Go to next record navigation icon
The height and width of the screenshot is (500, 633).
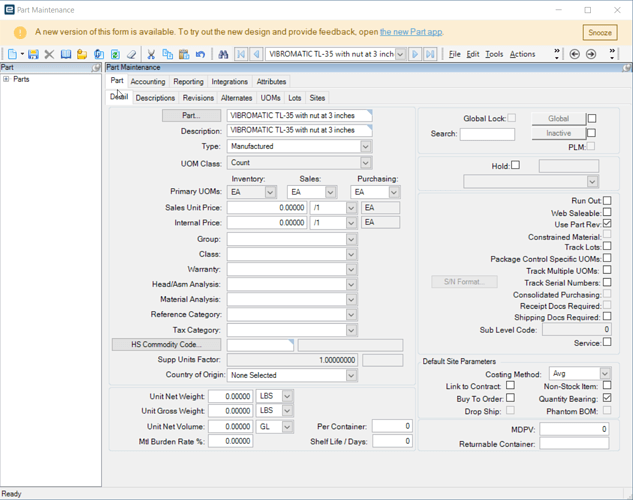pos(415,54)
